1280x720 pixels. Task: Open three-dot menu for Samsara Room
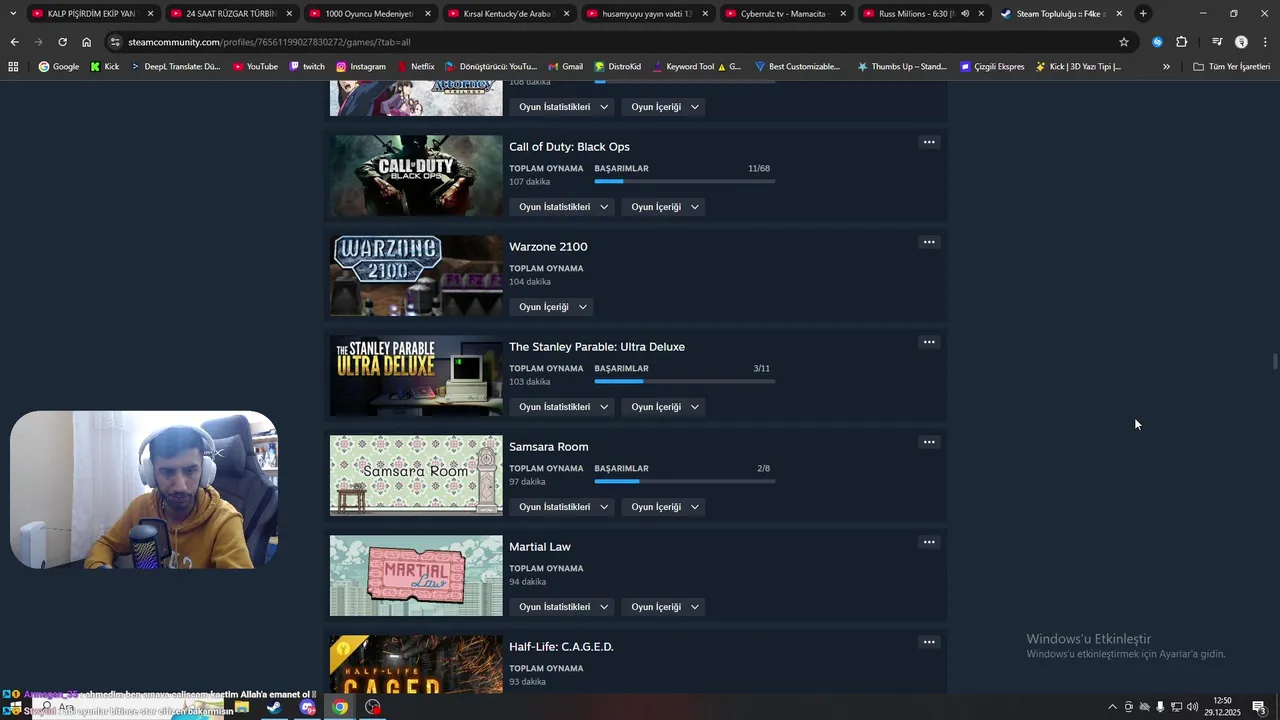click(929, 442)
